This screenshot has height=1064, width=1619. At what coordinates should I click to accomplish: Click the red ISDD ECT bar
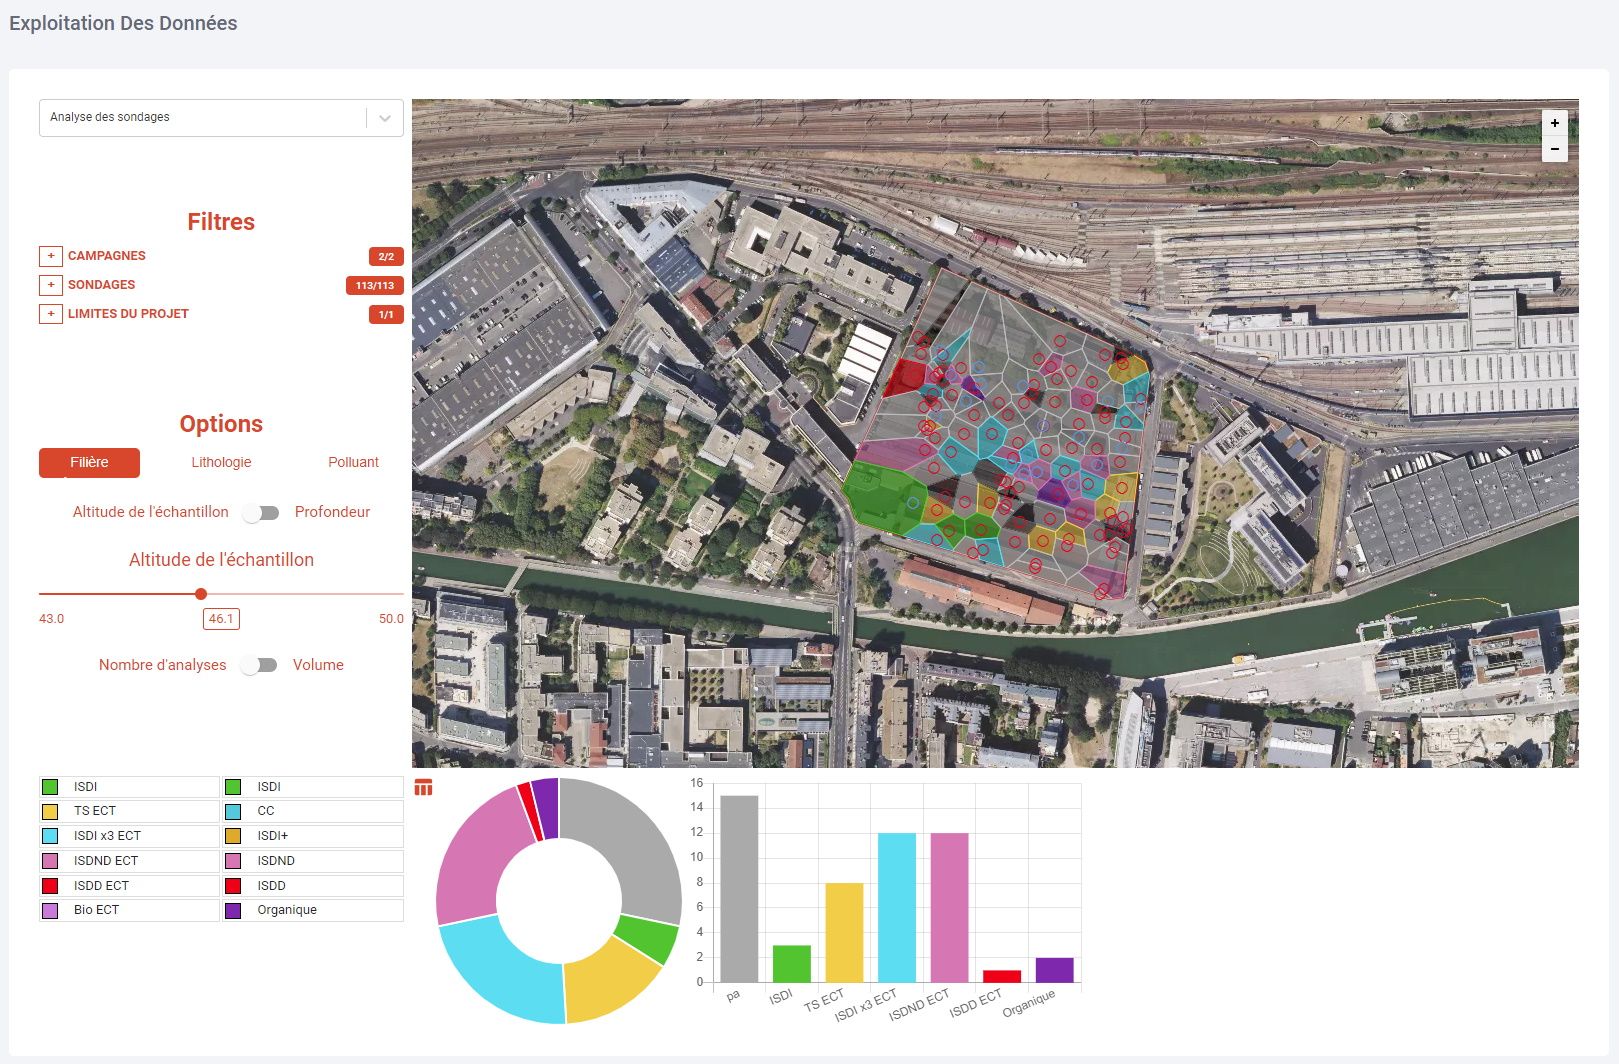pyautogui.click(x=1002, y=977)
